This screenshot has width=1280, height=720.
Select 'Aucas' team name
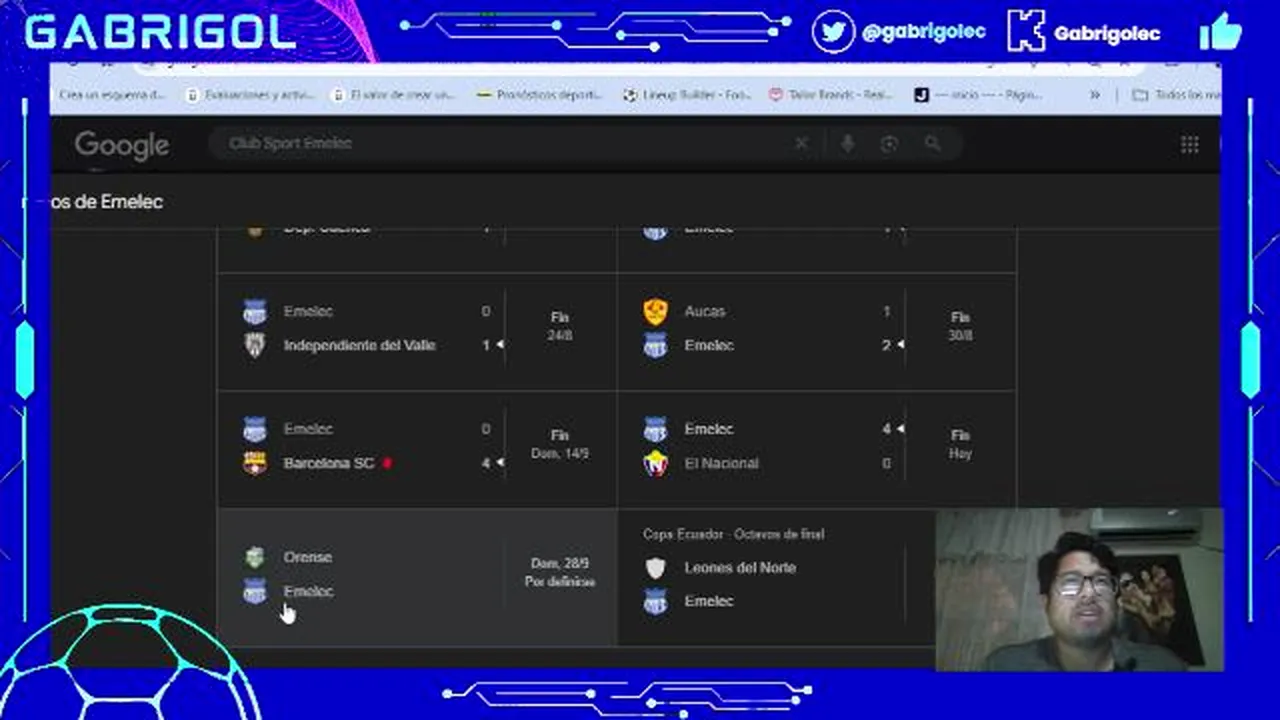[x=705, y=312]
